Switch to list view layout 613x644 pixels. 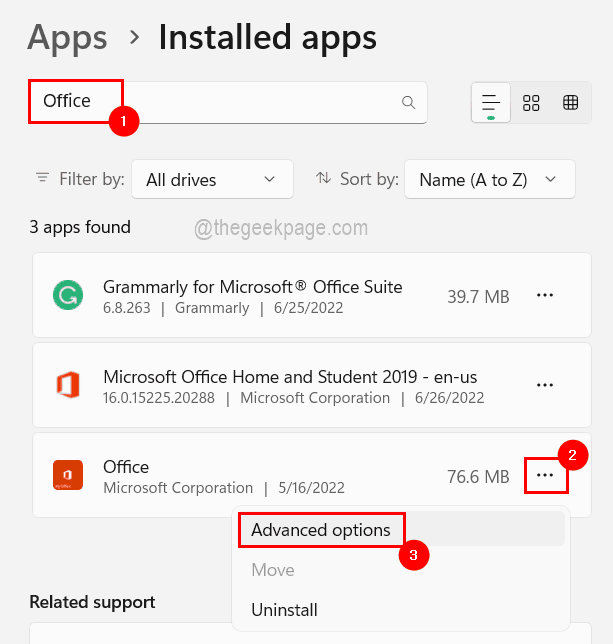point(491,103)
